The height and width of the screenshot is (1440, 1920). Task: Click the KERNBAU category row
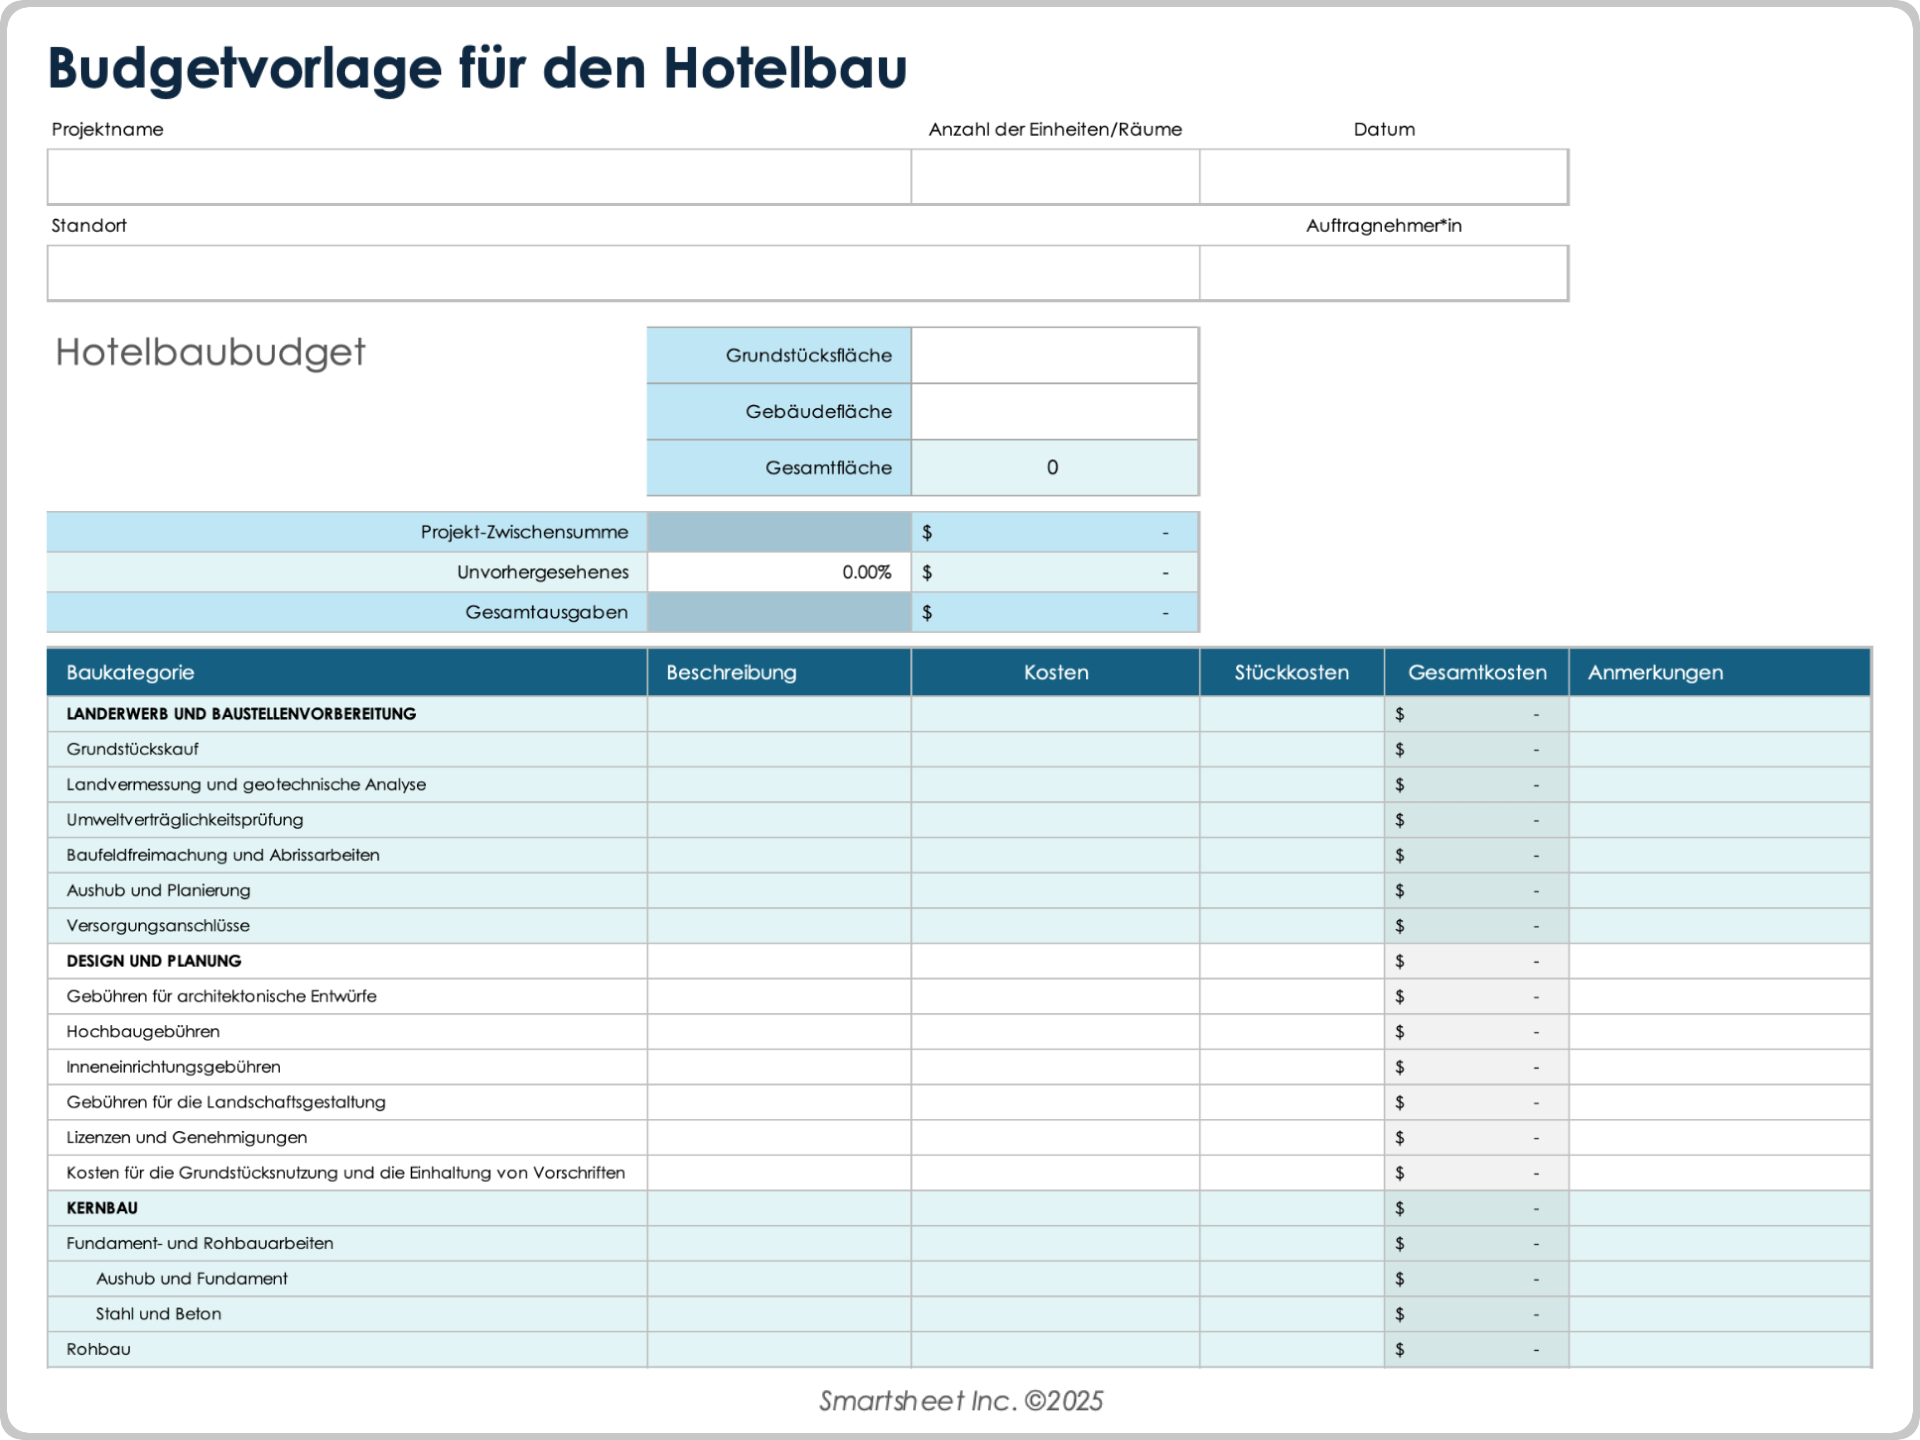pos(100,1208)
